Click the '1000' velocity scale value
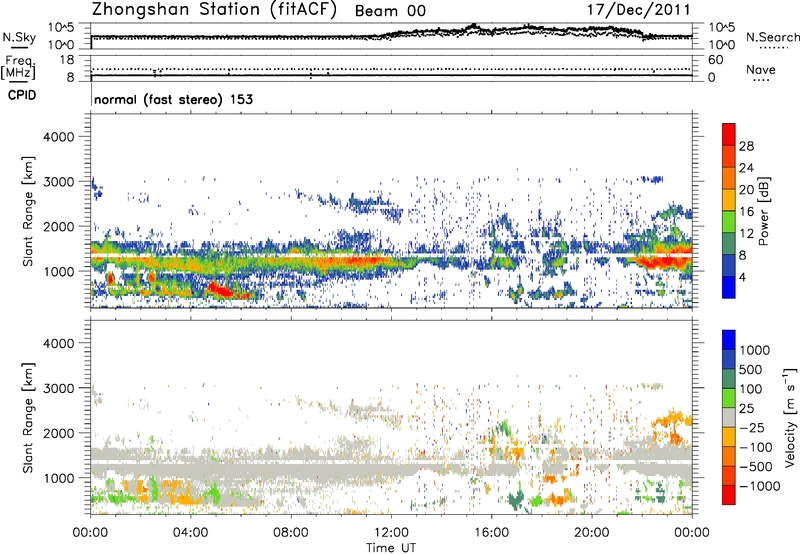Viewport: 800px width, 554px height. 755,350
